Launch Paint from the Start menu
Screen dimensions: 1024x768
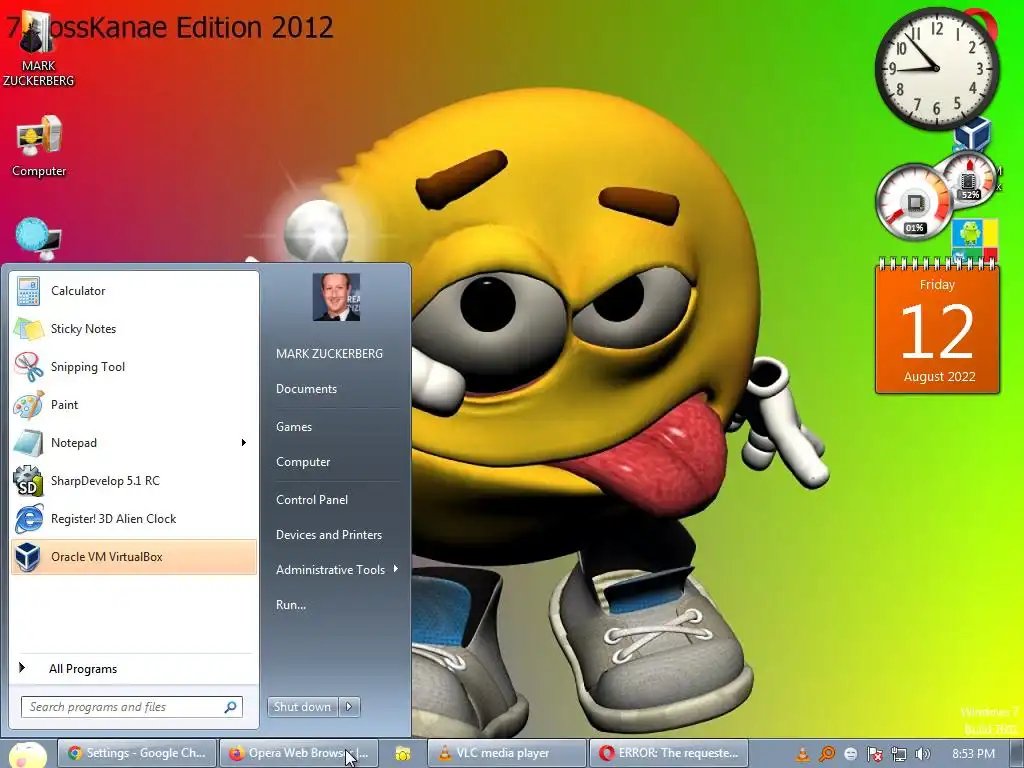click(134, 404)
